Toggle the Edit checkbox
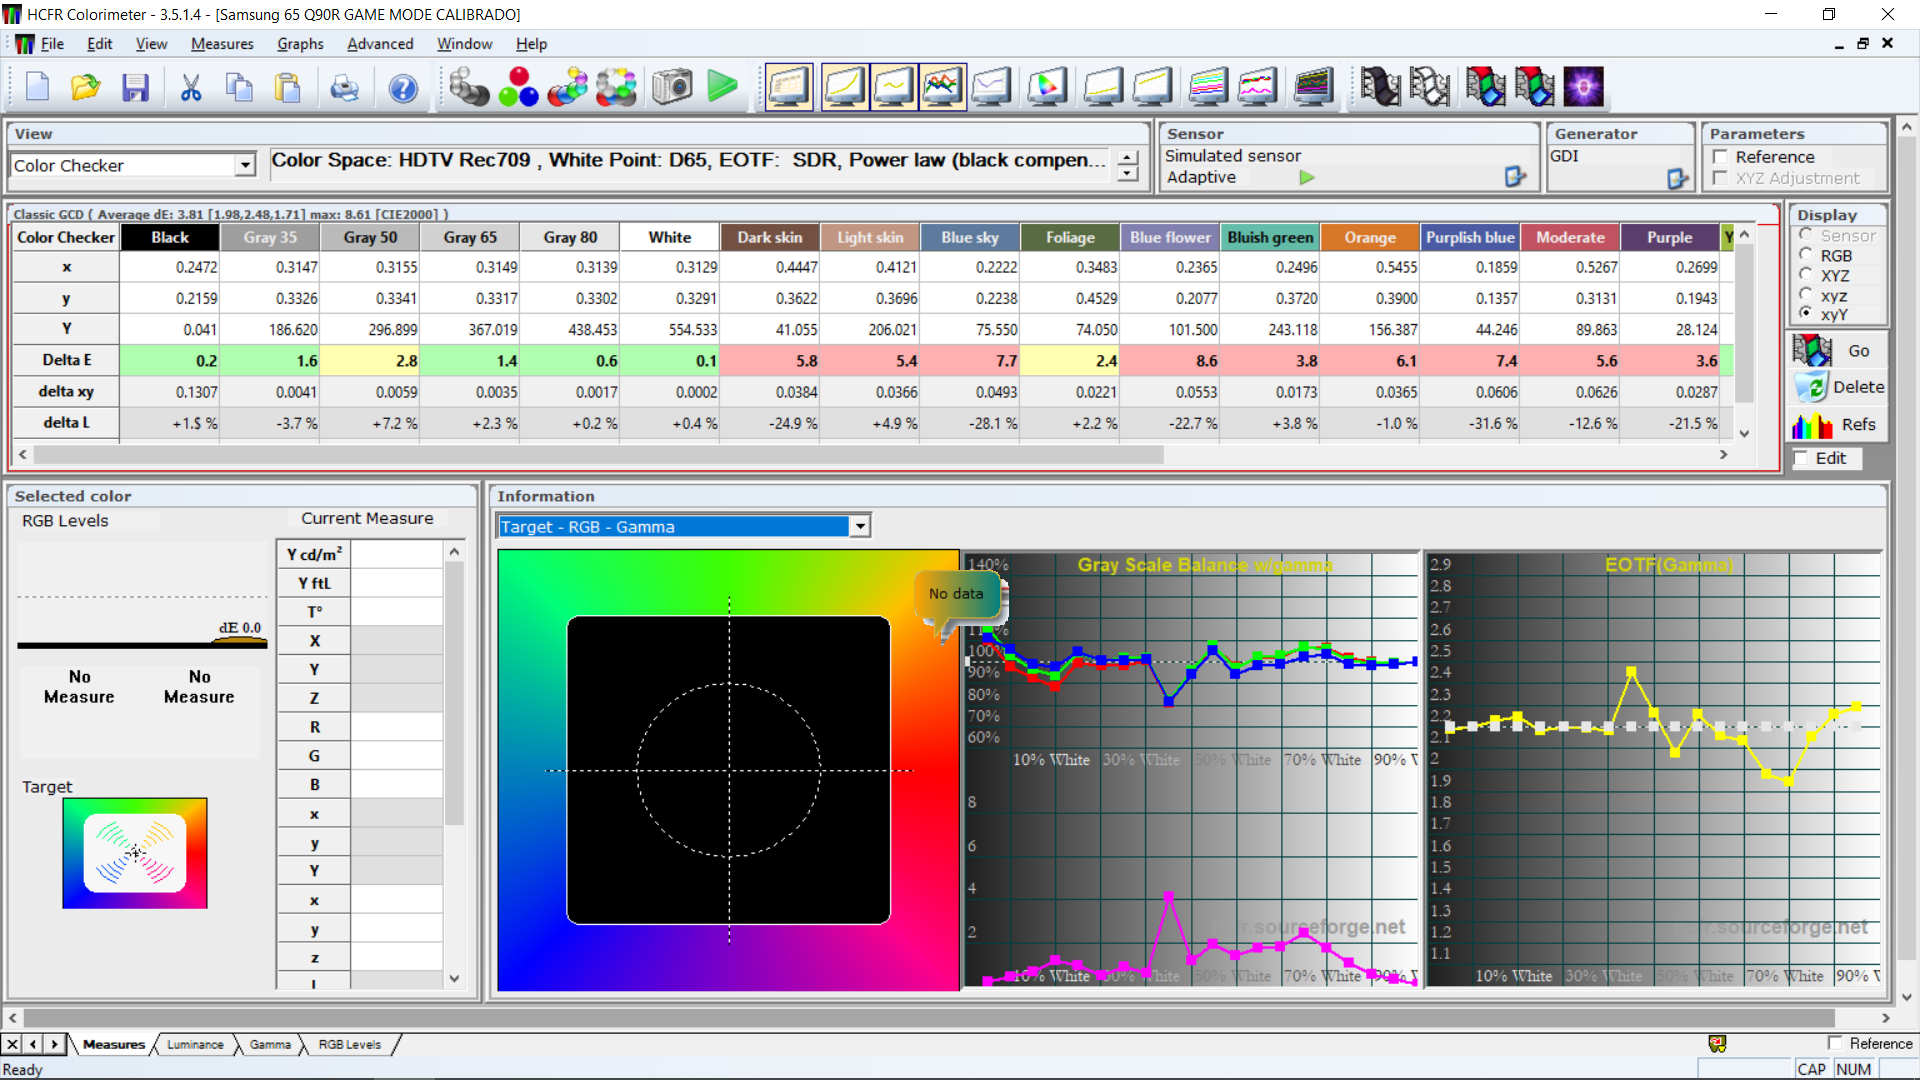This screenshot has width=1920, height=1080. click(x=1801, y=458)
